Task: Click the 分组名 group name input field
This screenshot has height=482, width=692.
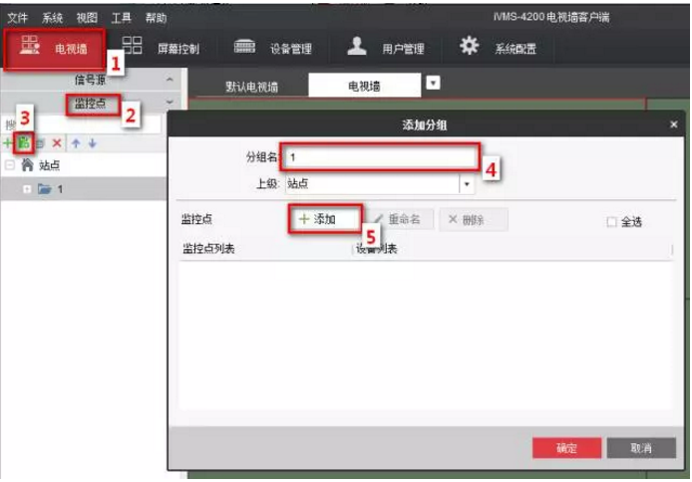Action: 378,157
